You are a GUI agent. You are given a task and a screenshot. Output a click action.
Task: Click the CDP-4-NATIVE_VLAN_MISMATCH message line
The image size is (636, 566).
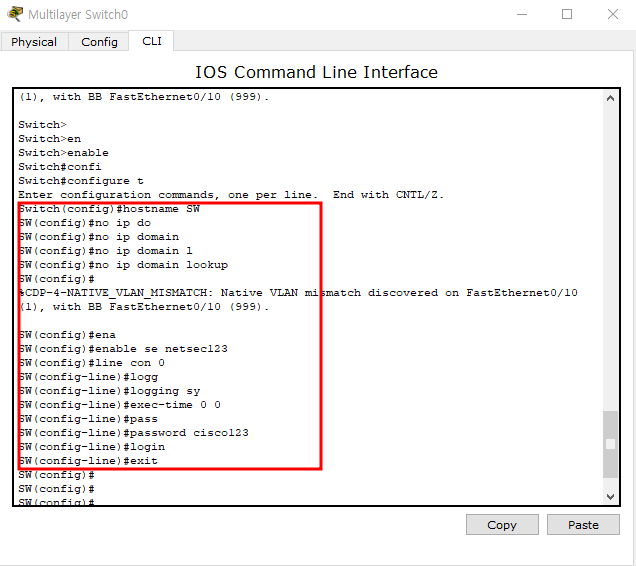pyautogui.click(x=298, y=293)
